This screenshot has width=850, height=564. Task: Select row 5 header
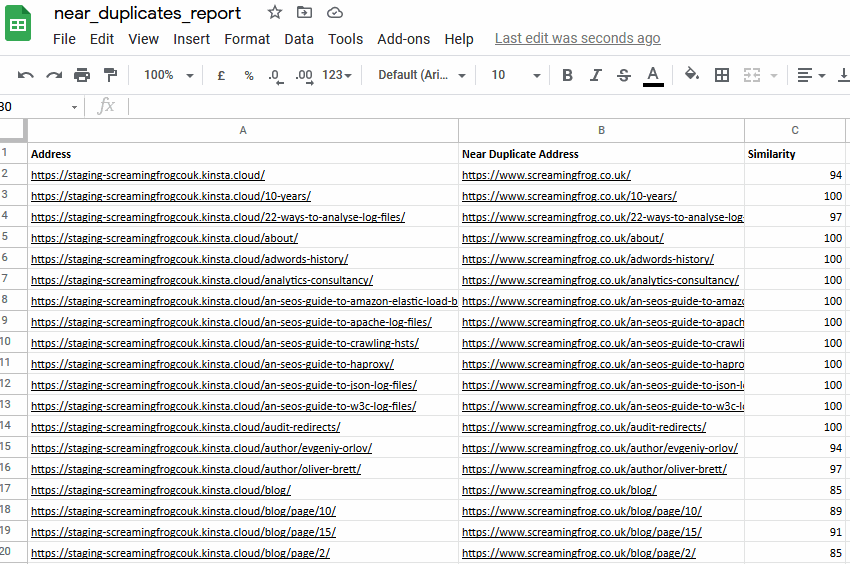[x=12, y=237]
